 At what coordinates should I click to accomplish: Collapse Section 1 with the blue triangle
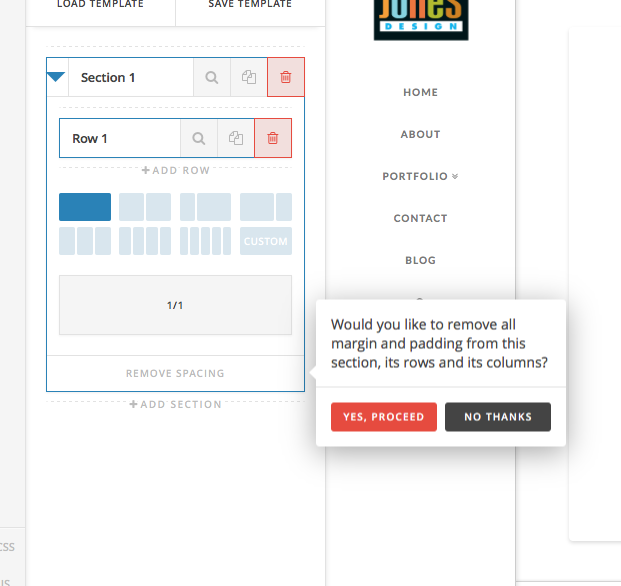(x=56, y=77)
